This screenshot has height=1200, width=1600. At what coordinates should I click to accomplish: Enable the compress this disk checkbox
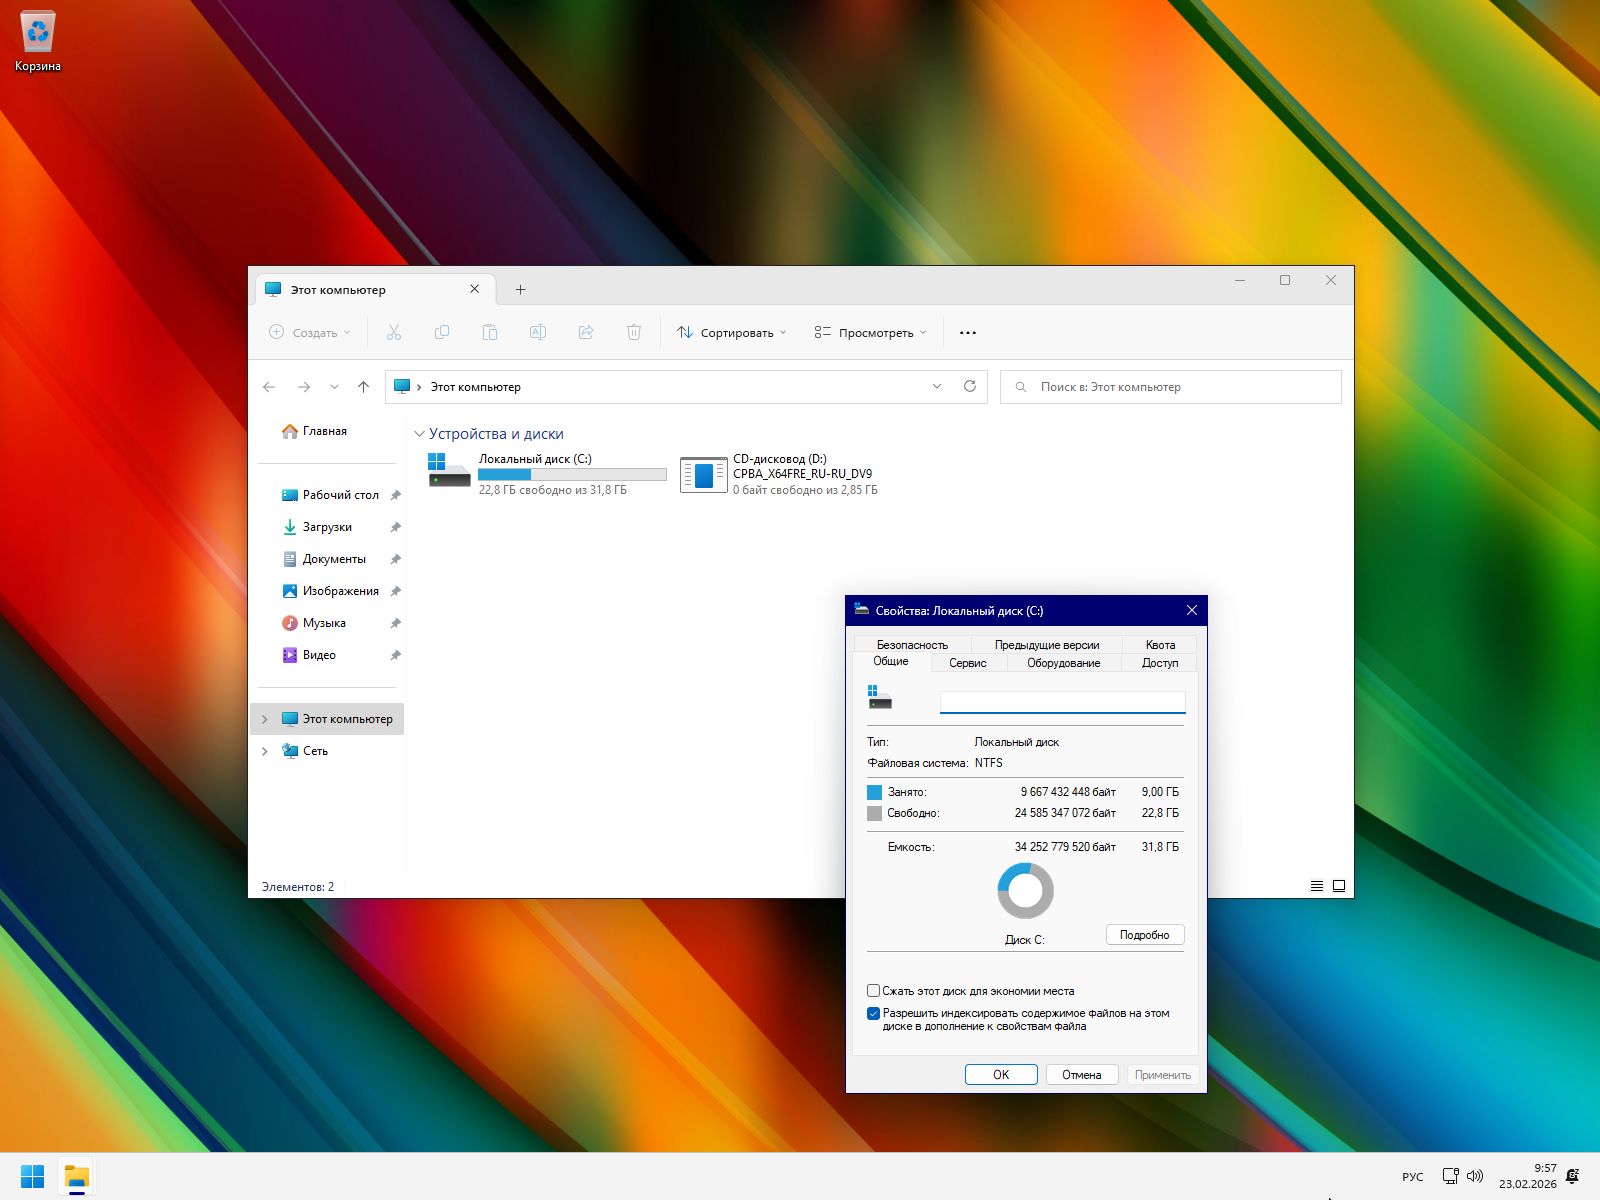[873, 991]
